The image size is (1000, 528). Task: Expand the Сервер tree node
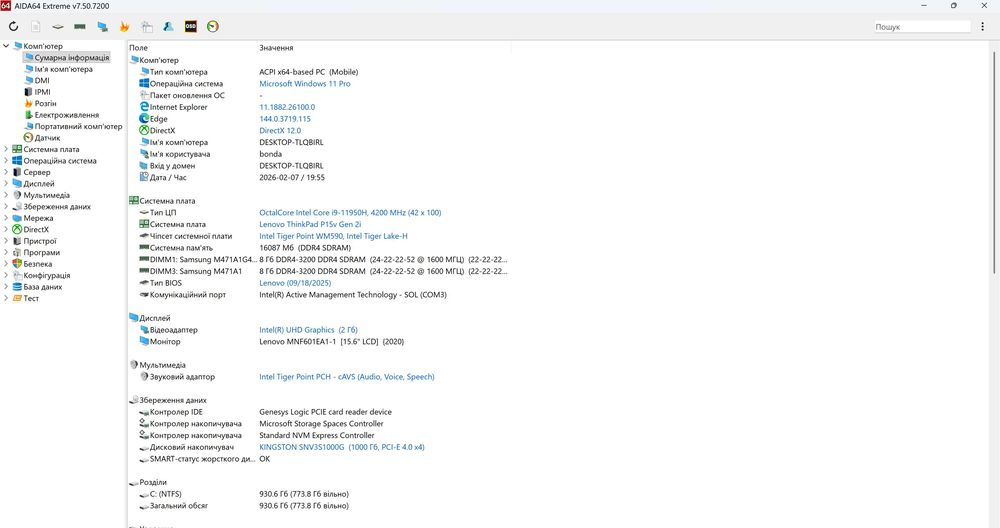coord(6,172)
